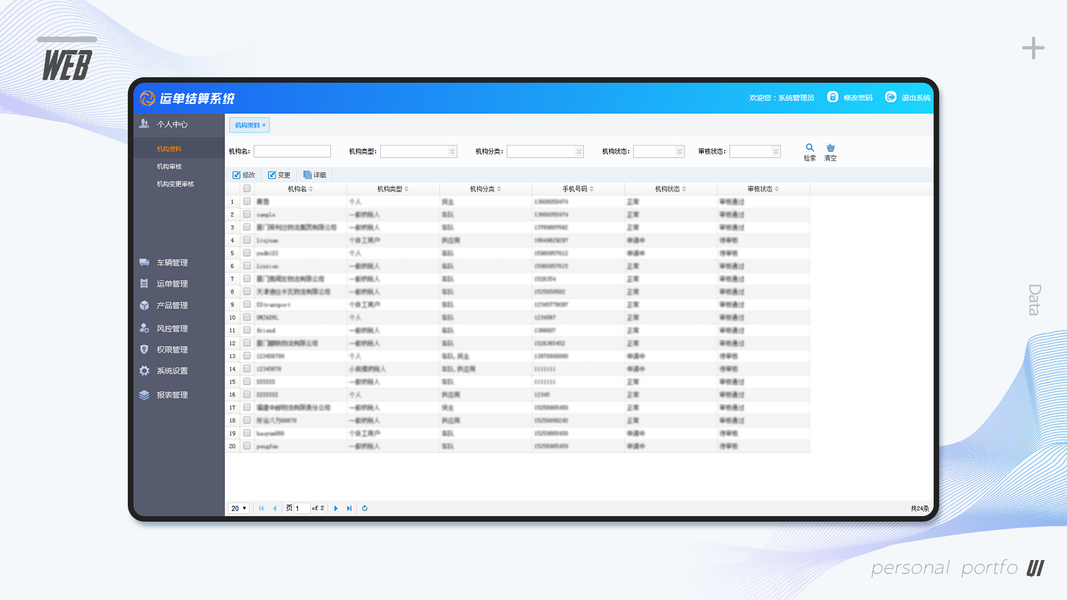This screenshot has height=600, width=1067.
Task: Check the checkbox for row 16
Action: coord(247,395)
